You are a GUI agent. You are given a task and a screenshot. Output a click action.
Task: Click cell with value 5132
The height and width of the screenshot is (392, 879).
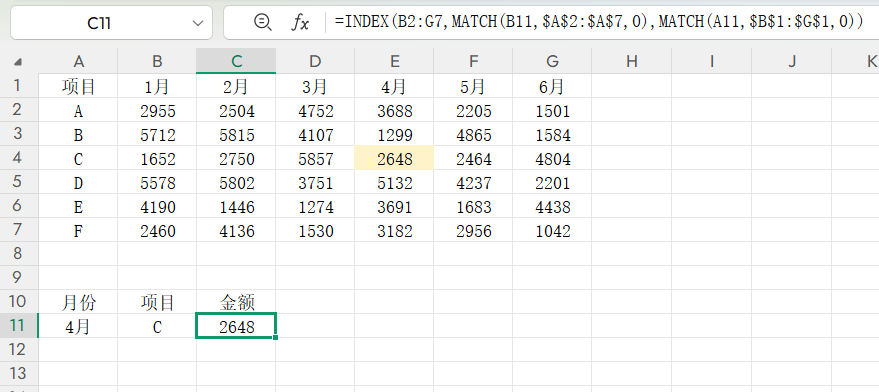394,182
